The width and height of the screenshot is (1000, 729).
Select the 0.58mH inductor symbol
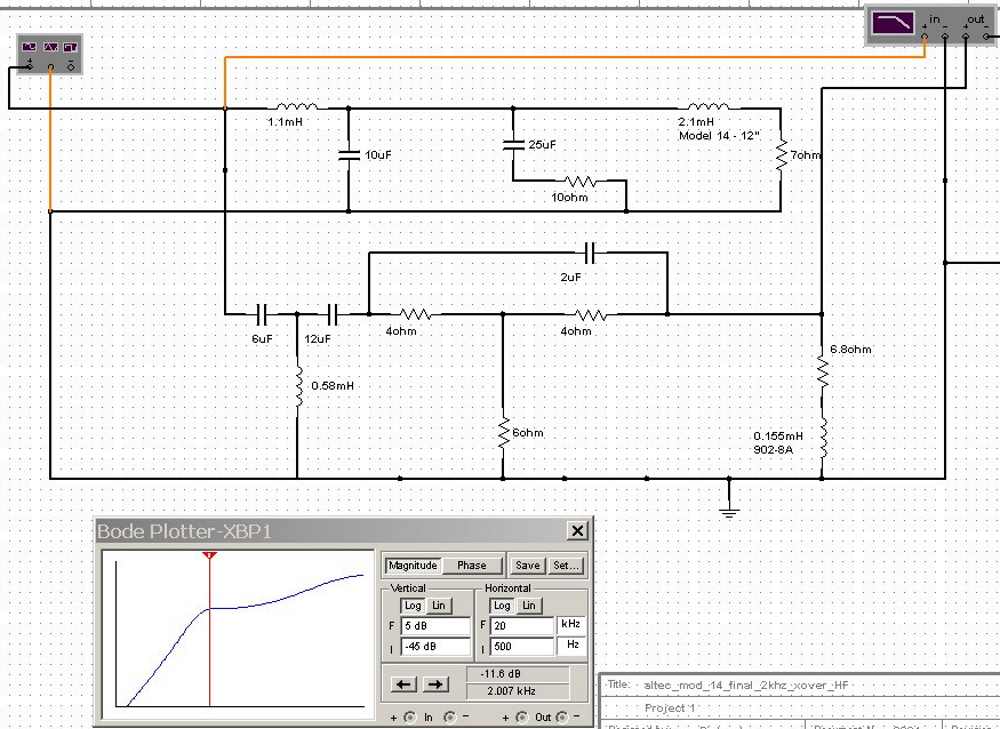click(x=298, y=387)
